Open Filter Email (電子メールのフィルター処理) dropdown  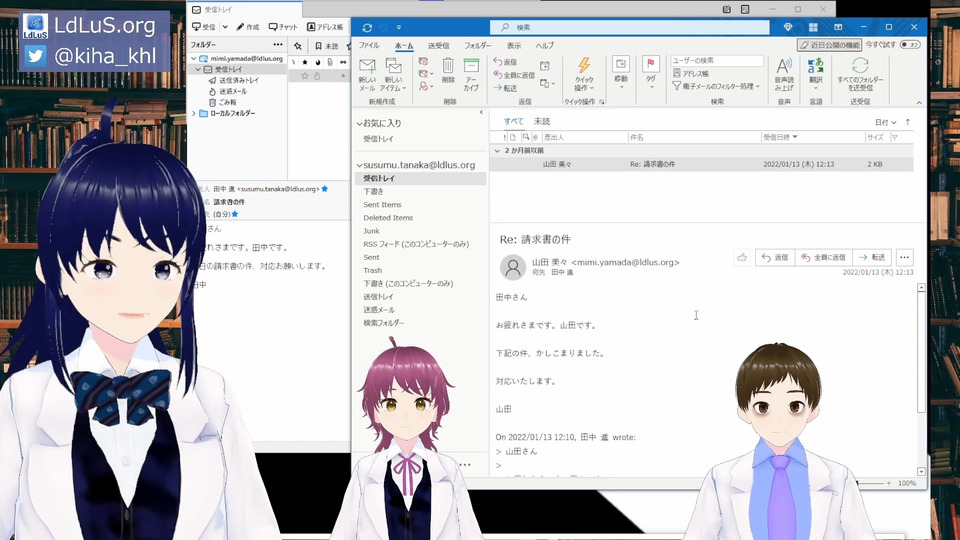pyautogui.click(x=716, y=86)
